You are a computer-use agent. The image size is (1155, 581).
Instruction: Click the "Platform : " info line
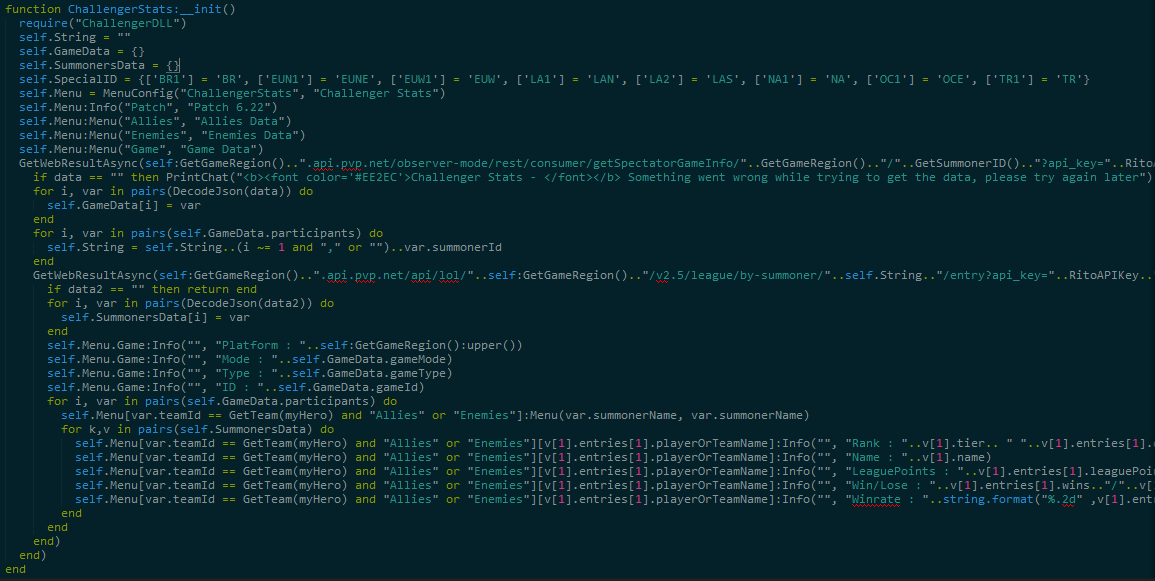285,345
